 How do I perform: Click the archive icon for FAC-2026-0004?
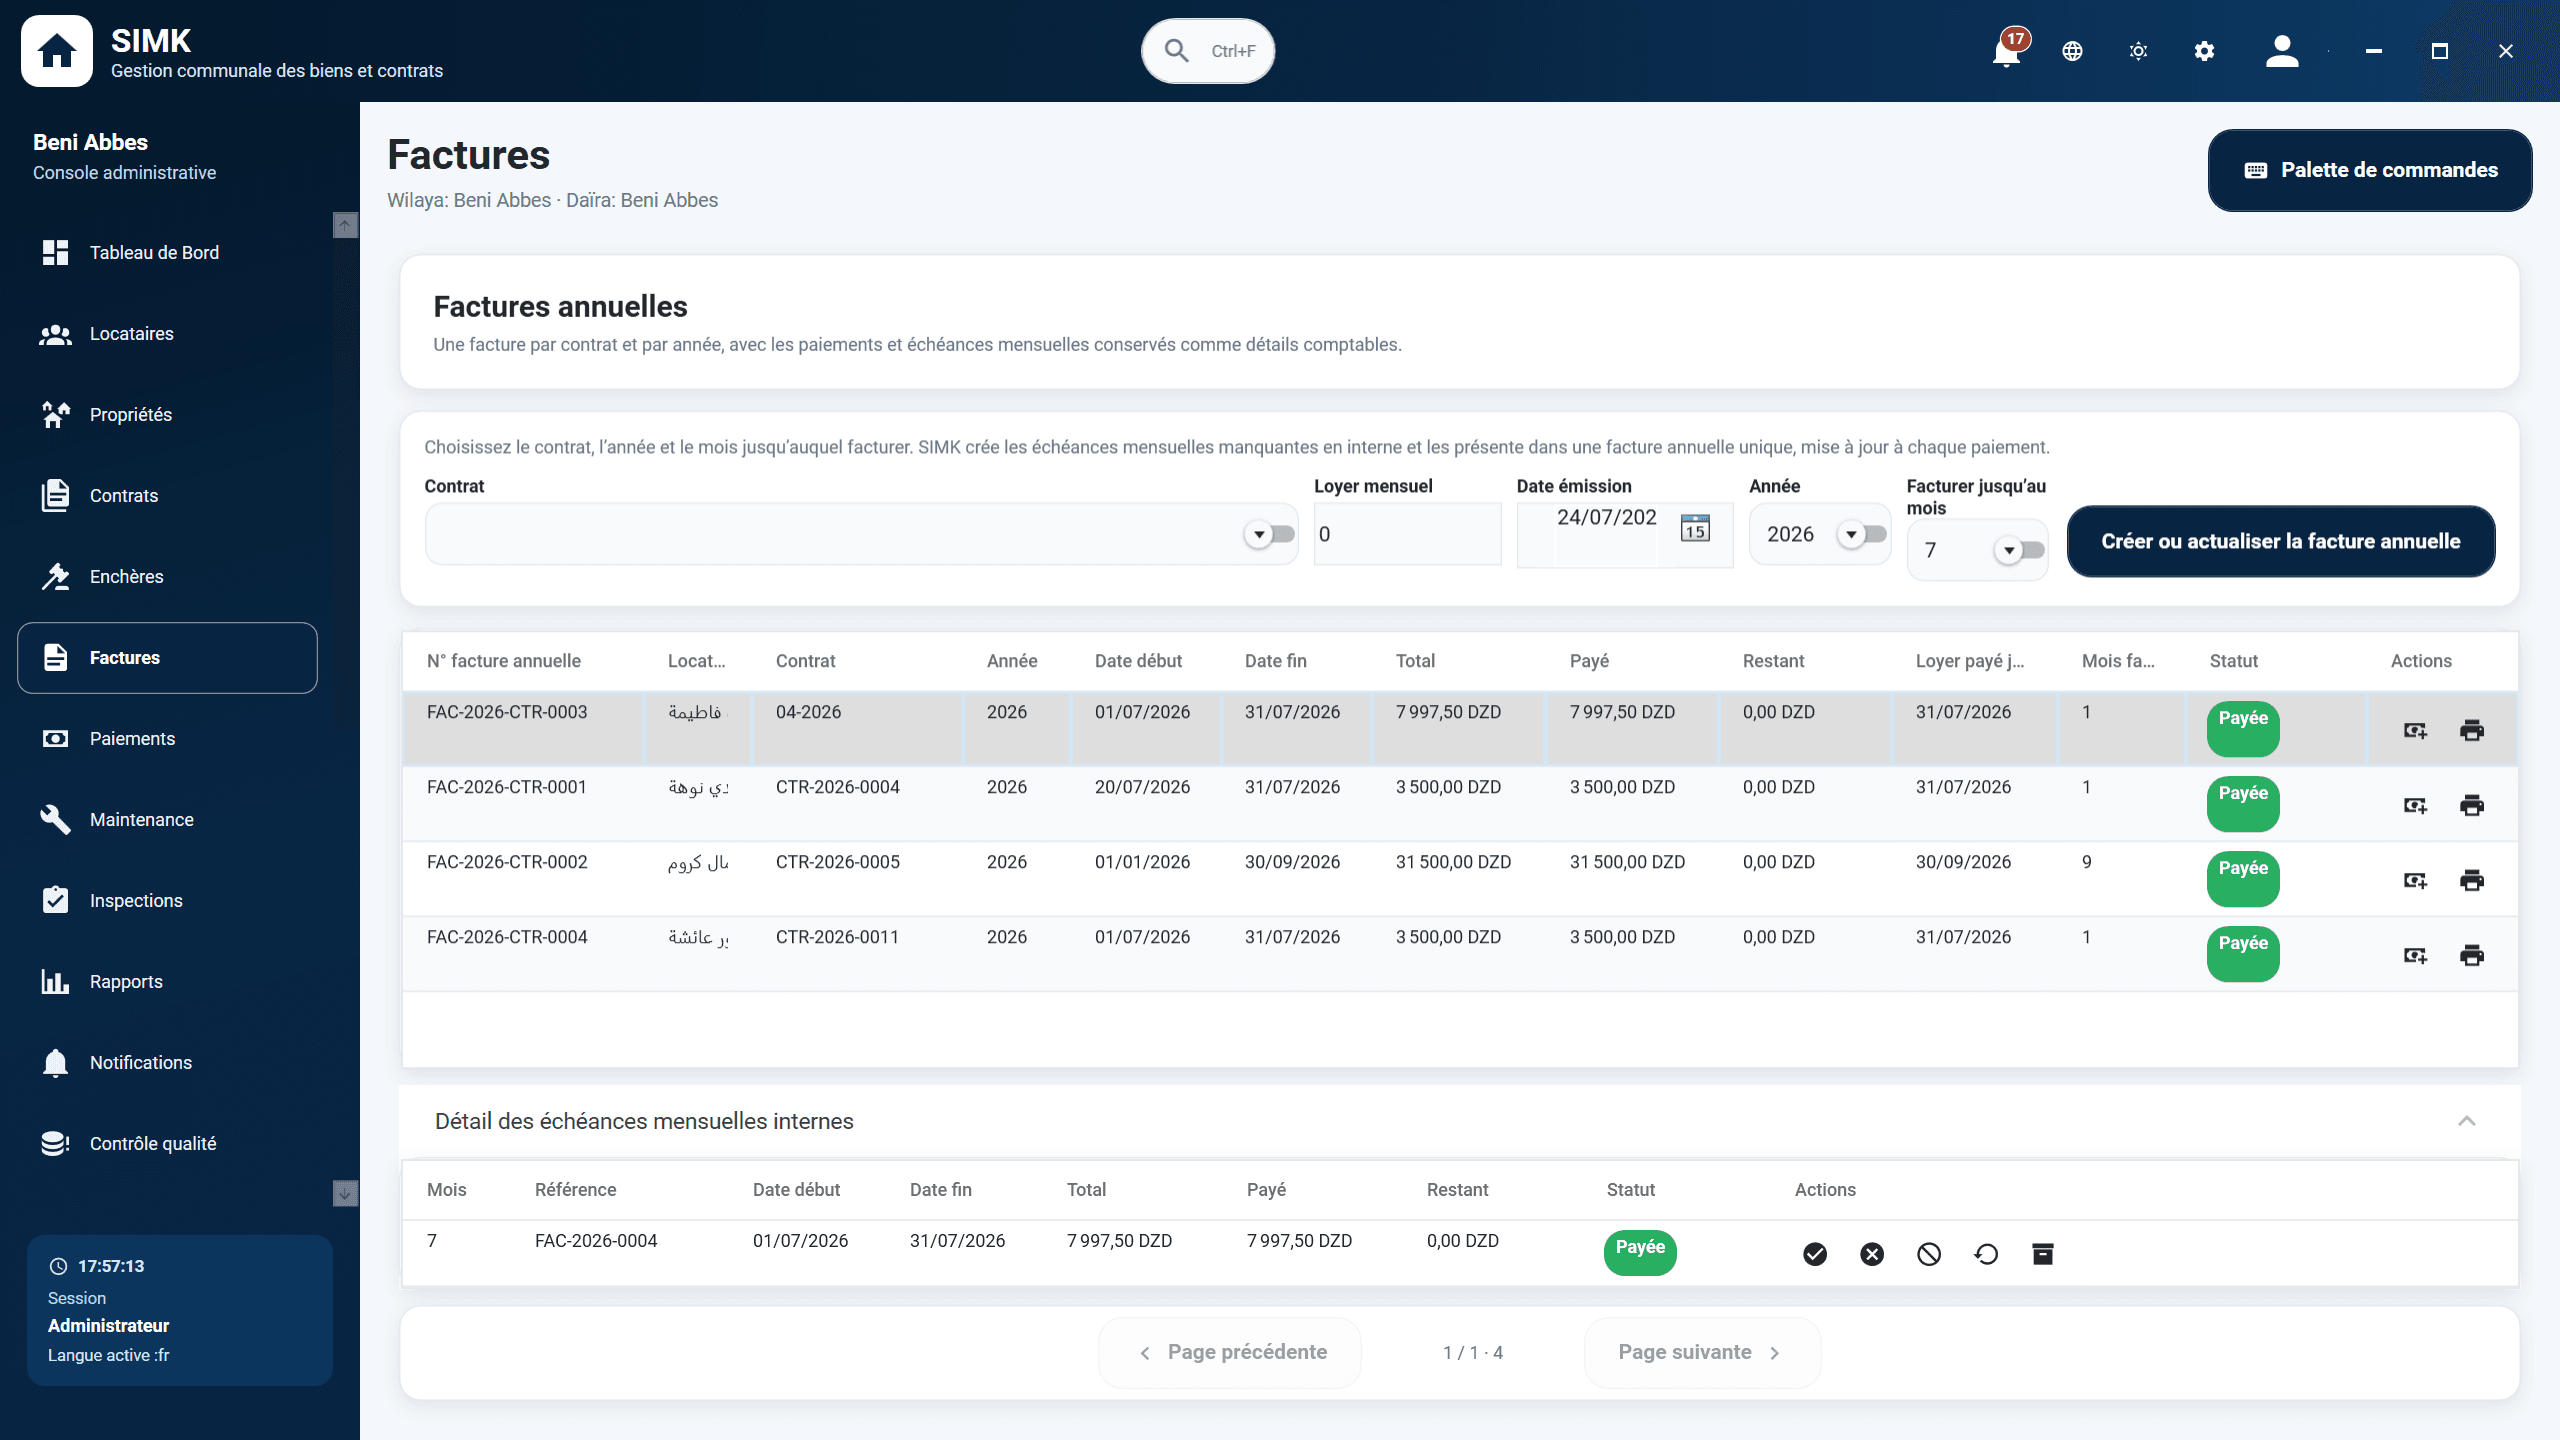click(2043, 1254)
